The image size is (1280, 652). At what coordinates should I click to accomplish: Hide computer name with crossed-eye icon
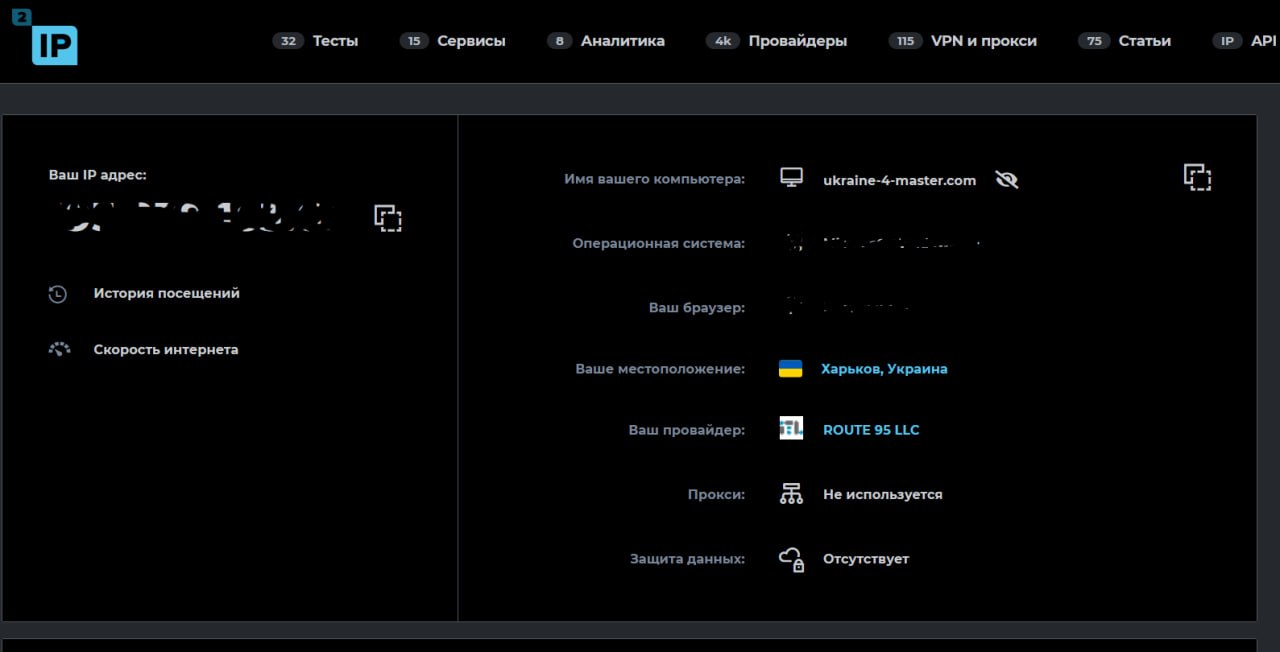point(1007,180)
